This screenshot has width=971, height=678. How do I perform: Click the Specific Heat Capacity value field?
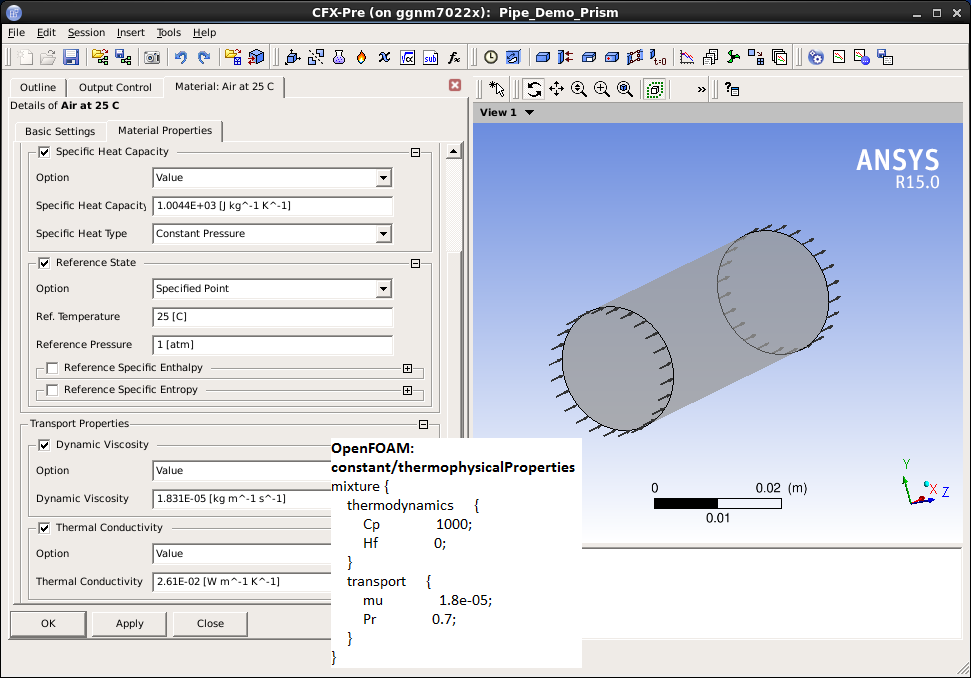(272, 206)
